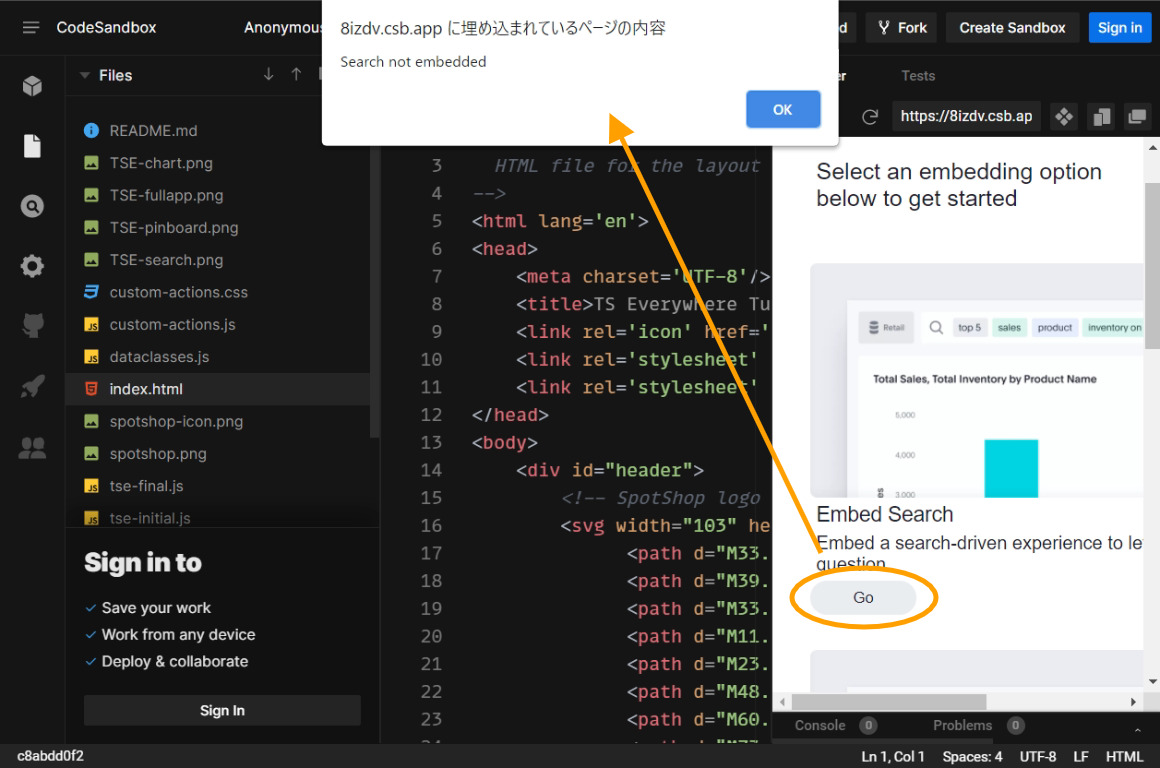Click the Go button under Embed Search
Image resolution: width=1160 pixels, height=768 pixels.
(862, 597)
